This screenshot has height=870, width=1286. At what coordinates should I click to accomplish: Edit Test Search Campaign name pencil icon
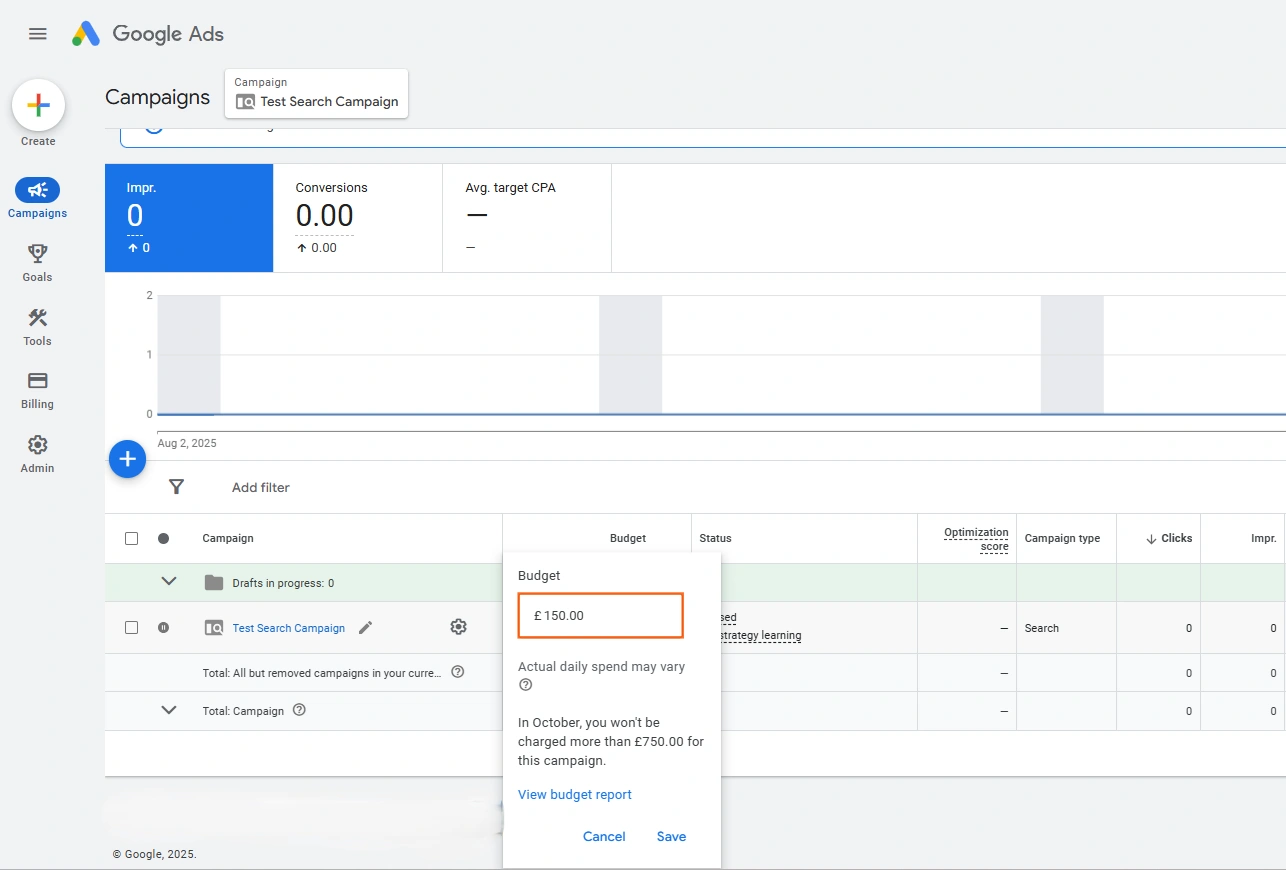point(365,628)
